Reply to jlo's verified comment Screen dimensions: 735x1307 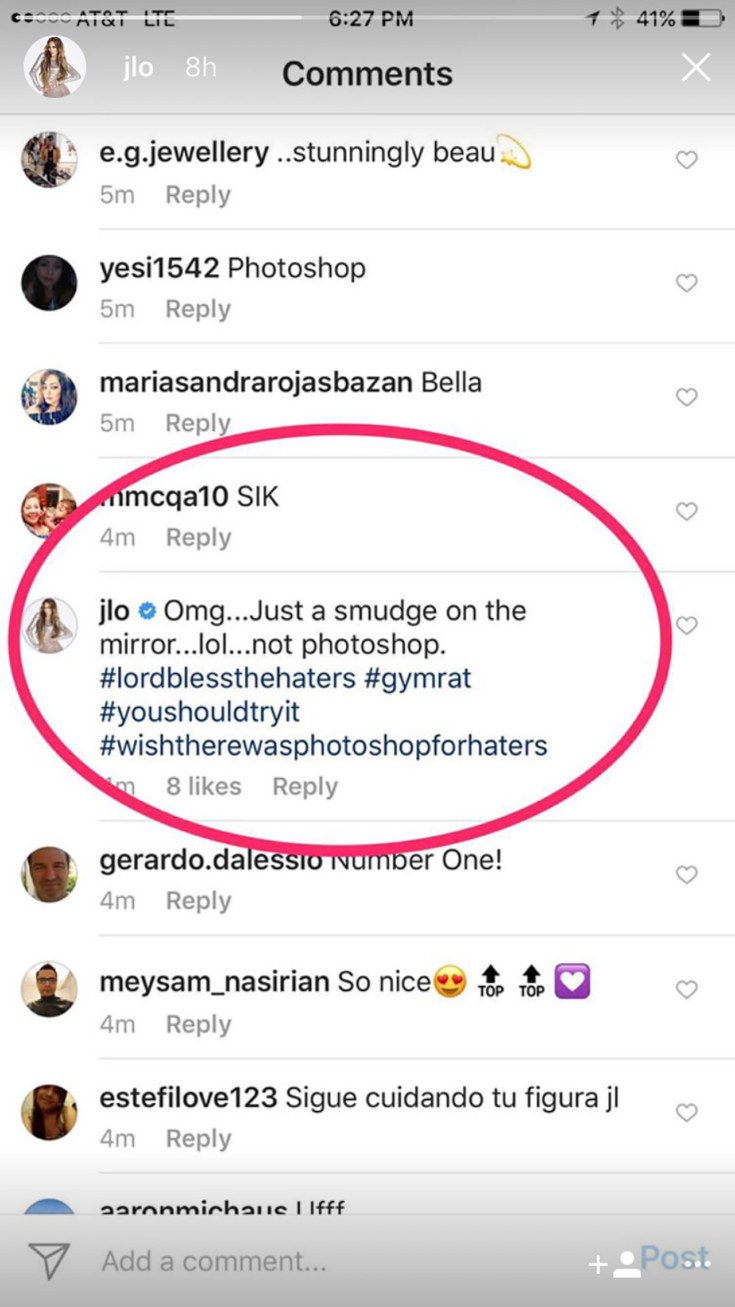click(x=305, y=787)
